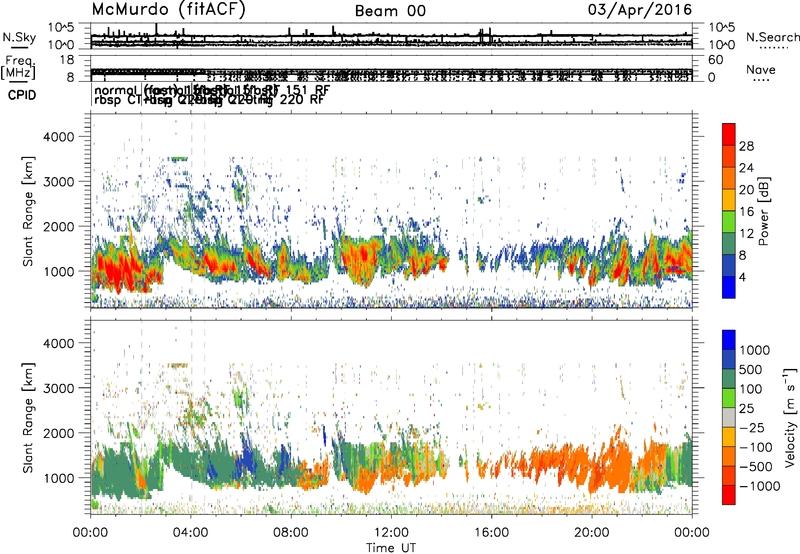Select the -1000 label on Velocity colorbar

[759, 486]
